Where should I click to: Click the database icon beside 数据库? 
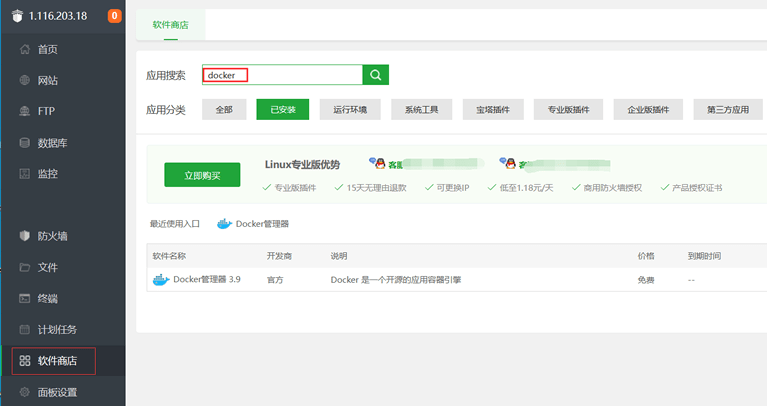click(24, 143)
